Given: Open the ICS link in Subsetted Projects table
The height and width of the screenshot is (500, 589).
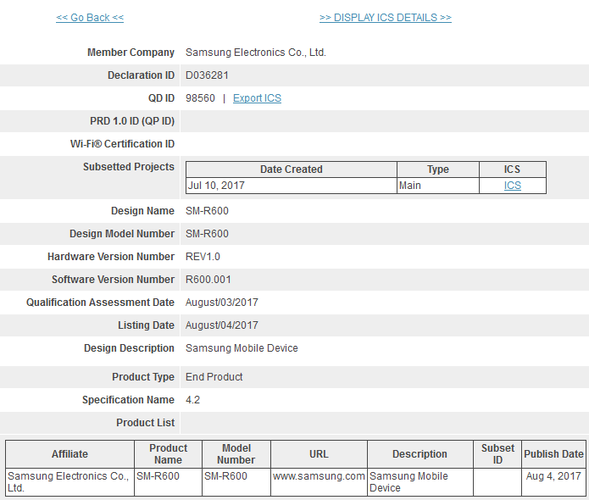Looking at the screenshot, I should point(512,186).
